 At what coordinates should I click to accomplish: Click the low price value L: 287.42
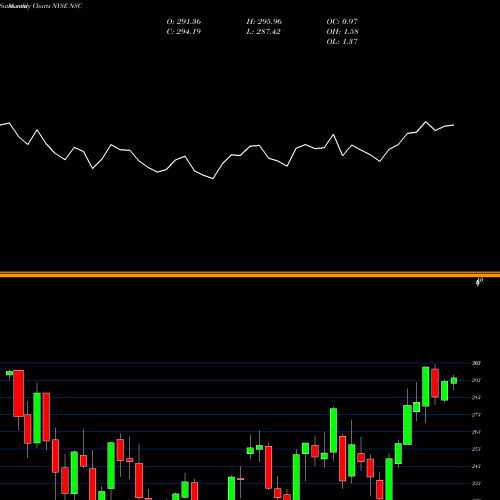click(x=263, y=32)
